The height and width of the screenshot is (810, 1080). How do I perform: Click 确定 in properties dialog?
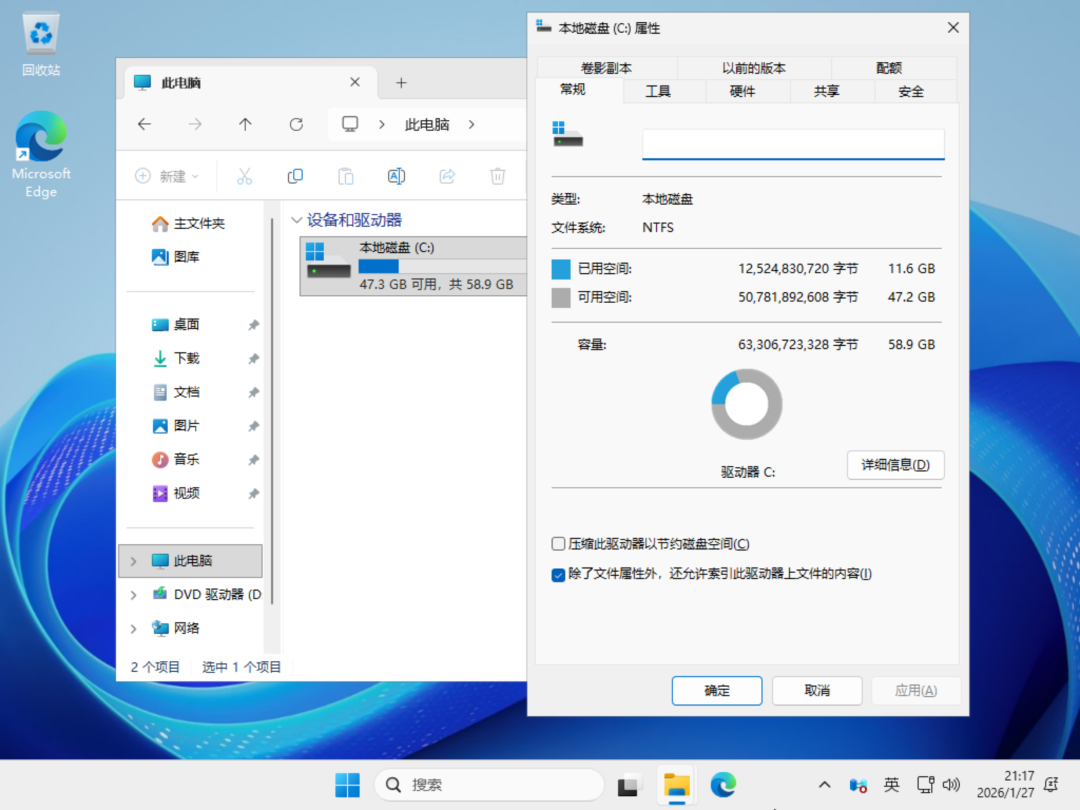pos(717,690)
